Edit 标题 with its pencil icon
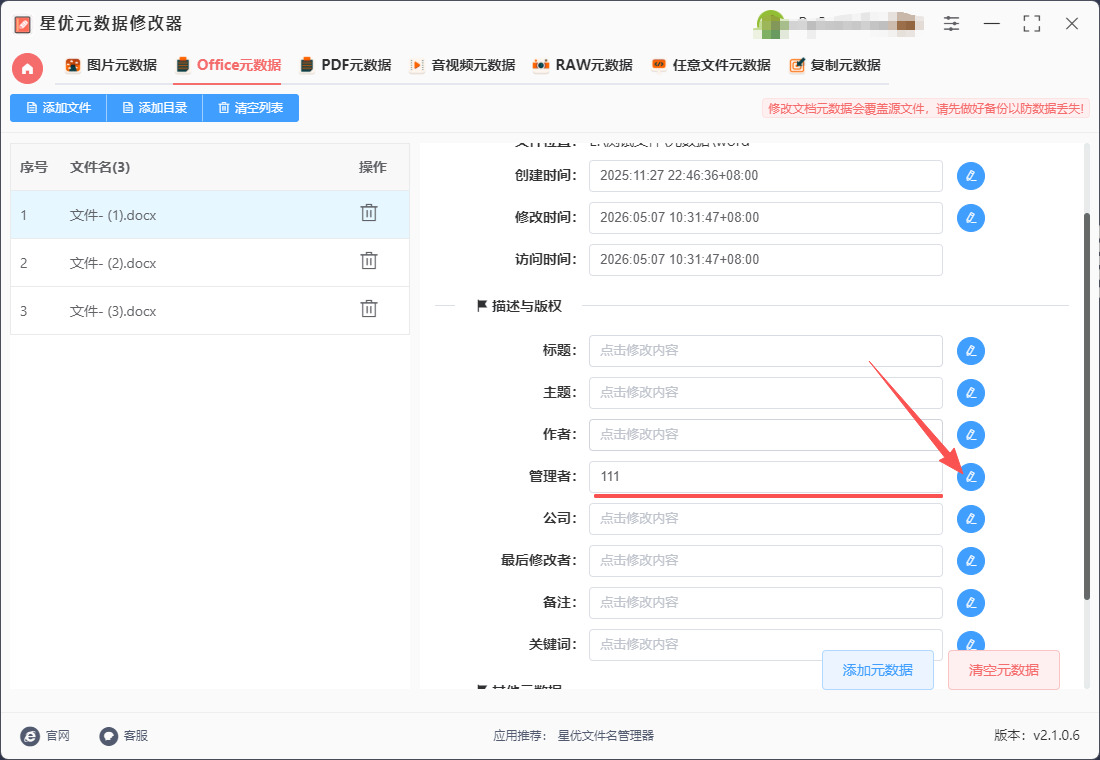 (971, 351)
